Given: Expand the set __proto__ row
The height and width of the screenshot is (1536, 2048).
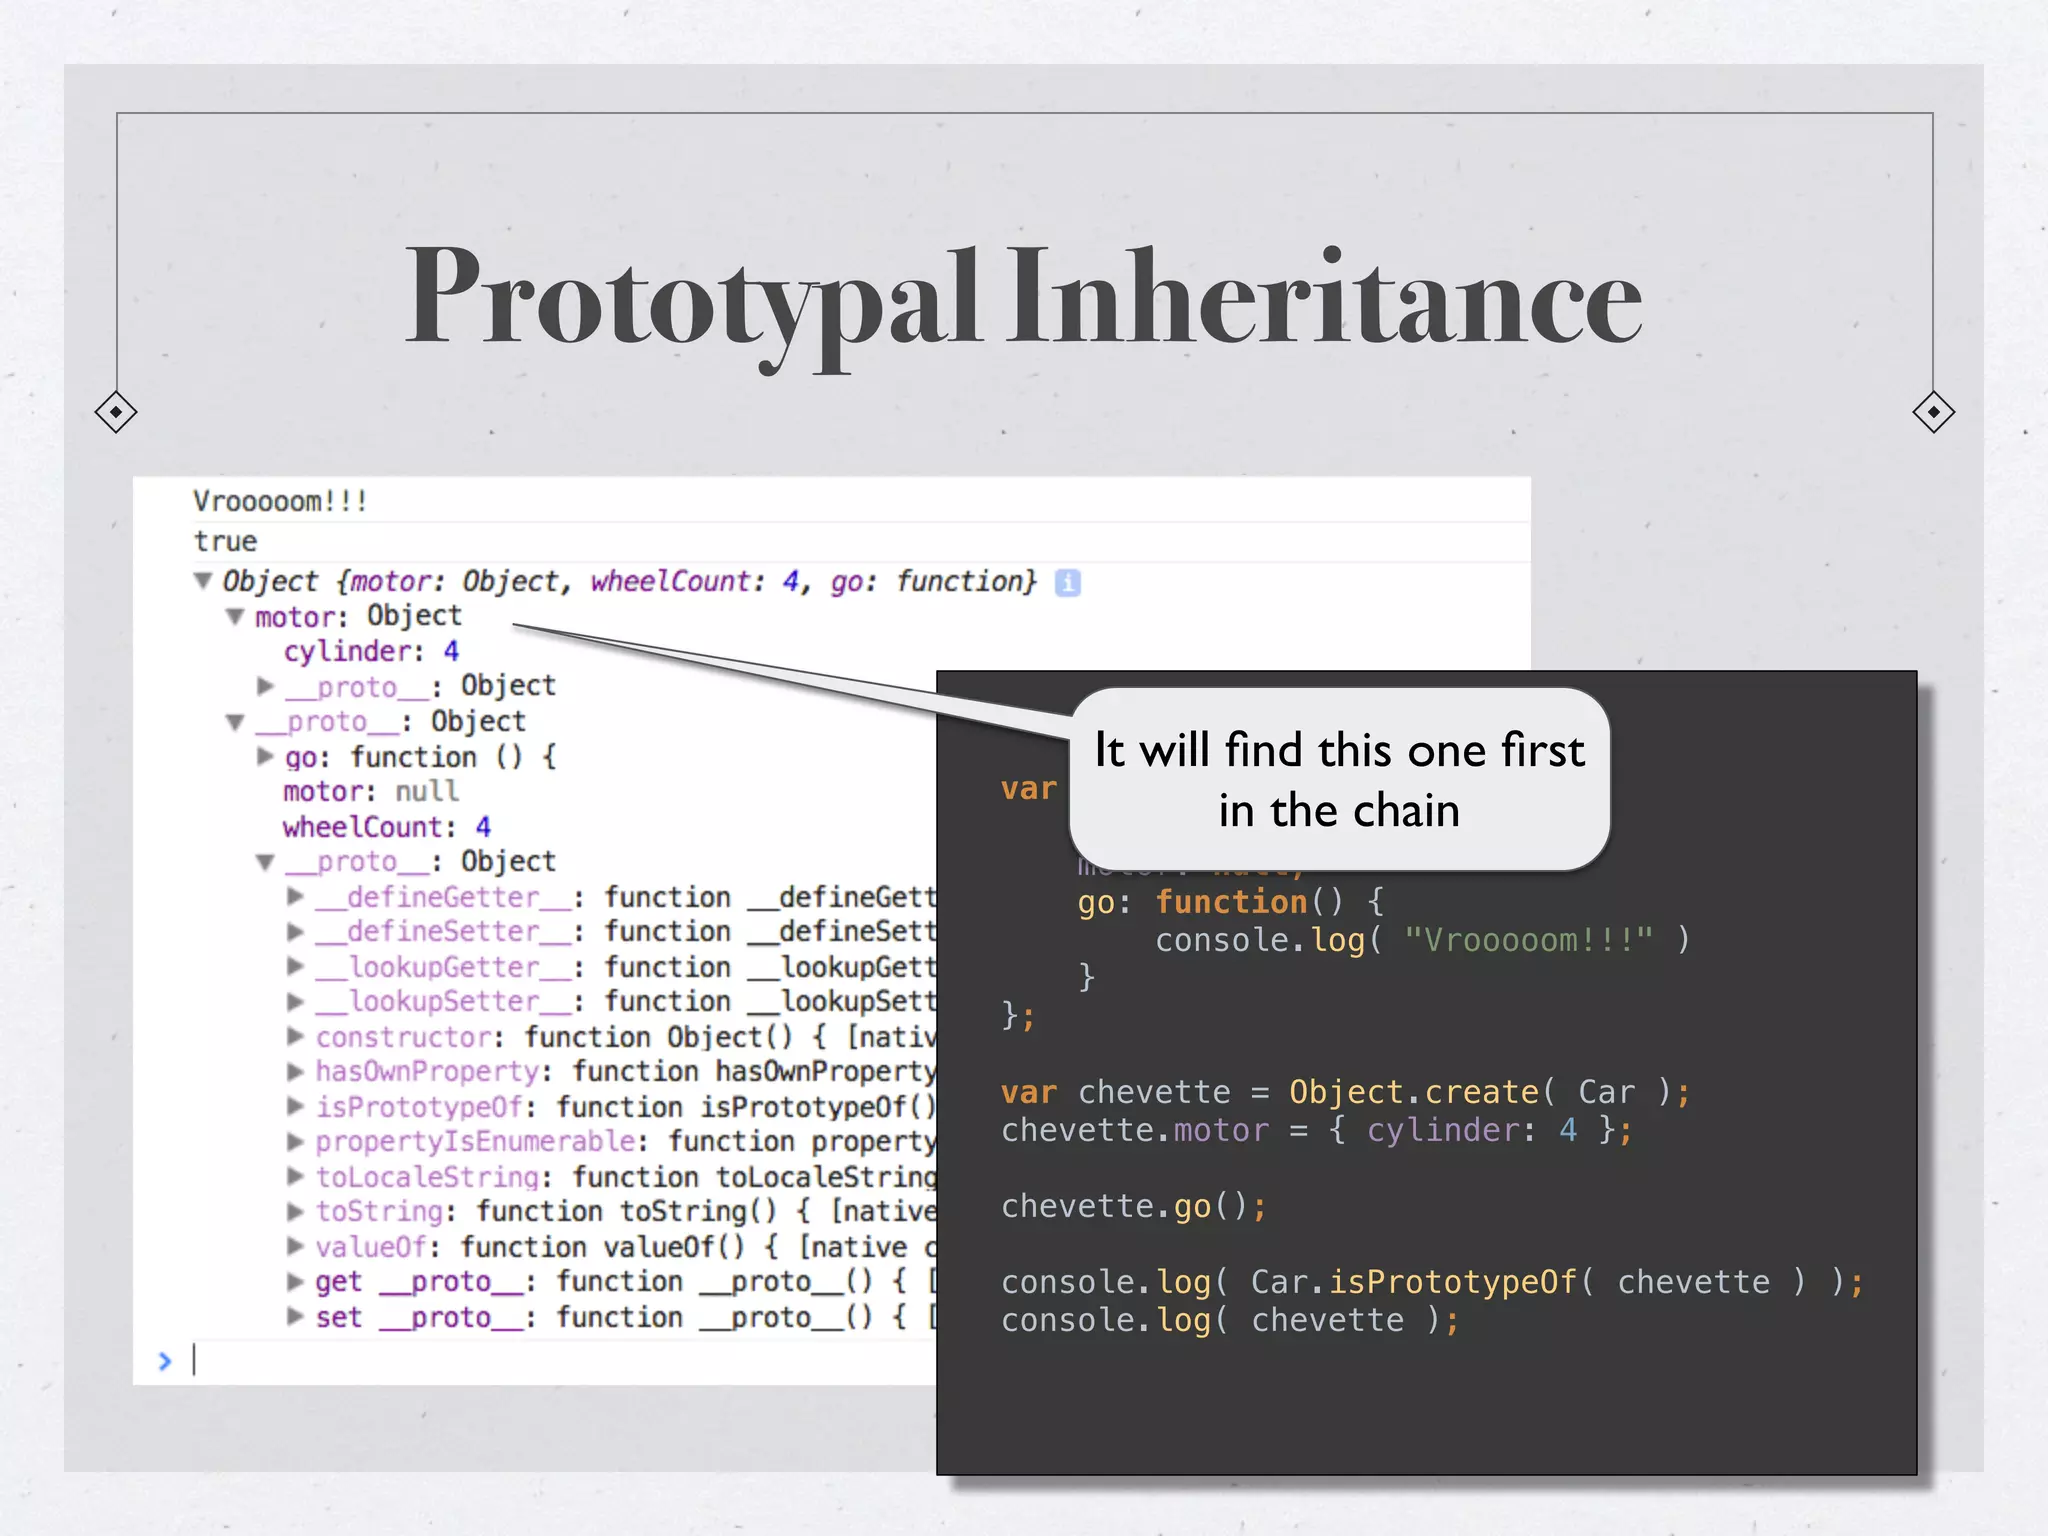Looking at the screenshot, I should [296, 1316].
